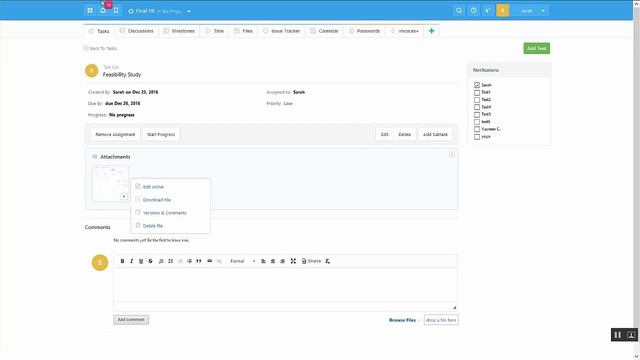Choose Delete file from attachment menu
The width and height of the screenshot is (640, 360).
153,226
